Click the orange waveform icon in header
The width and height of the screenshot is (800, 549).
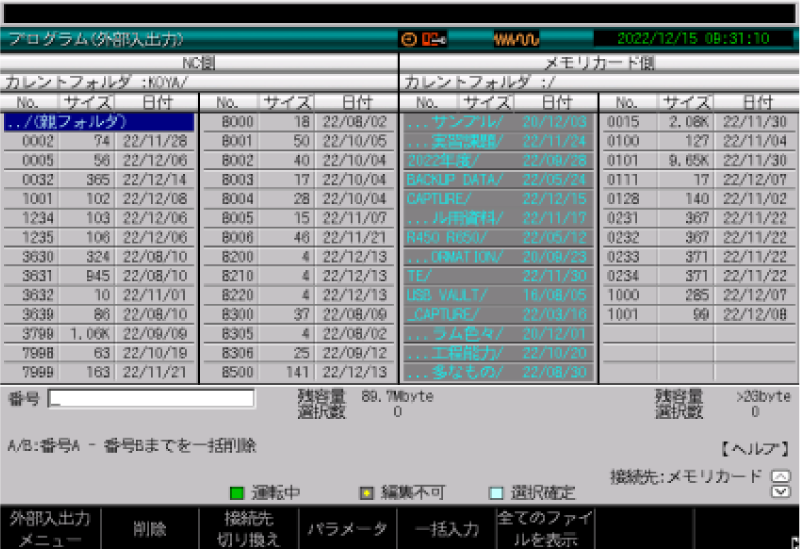[516, 39]
